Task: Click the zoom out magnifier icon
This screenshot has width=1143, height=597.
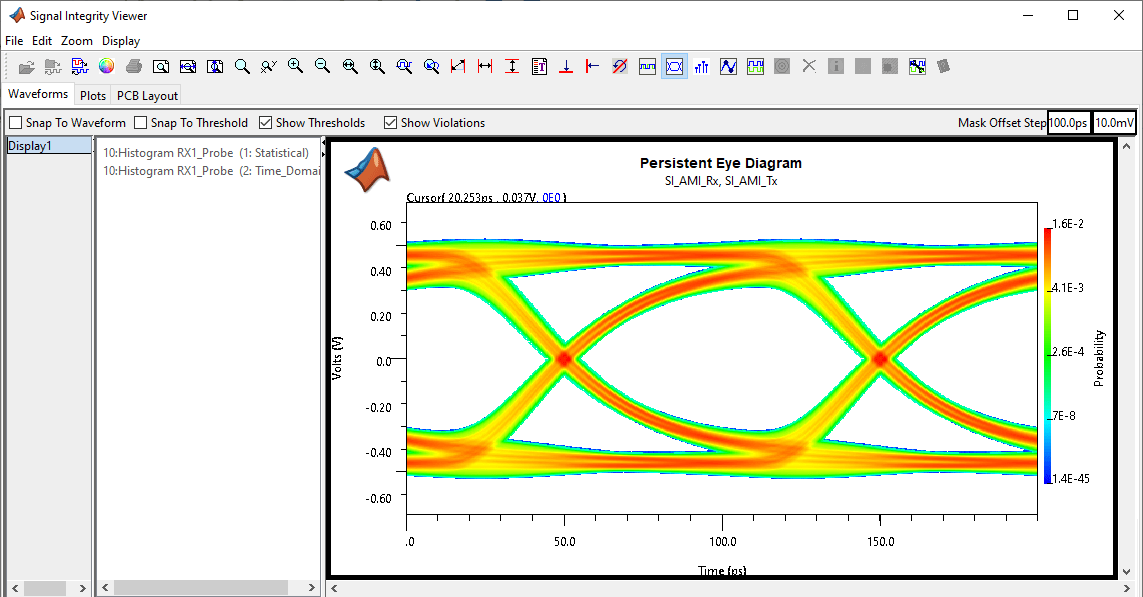Action: 322,66
